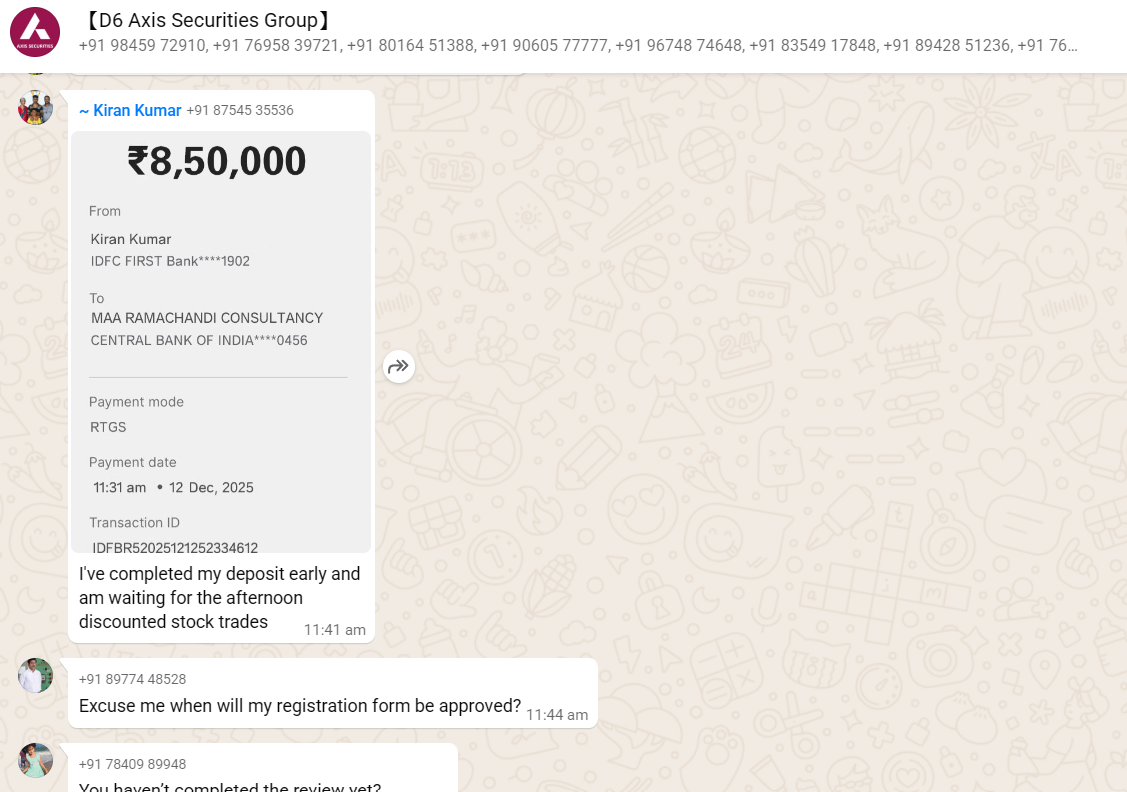1127x792 pixels.
Task: Click the 11:44 am message timestamp
Action: [x=557, y=715]
